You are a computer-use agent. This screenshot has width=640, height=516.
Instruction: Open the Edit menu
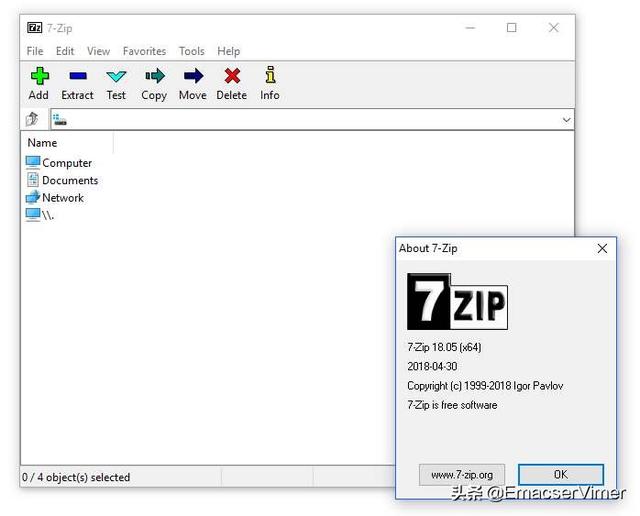[65, 51]
